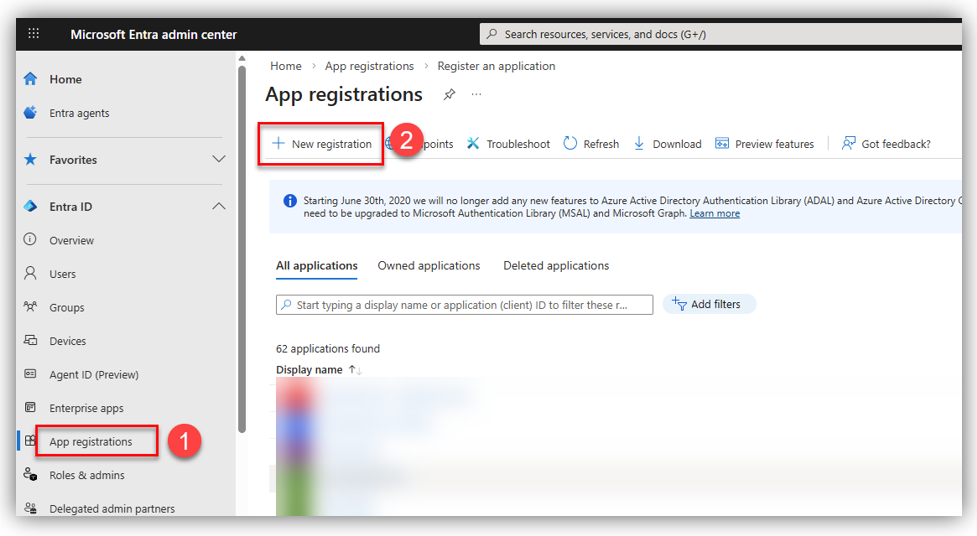Click the sidebar scroll up arrow
The width and height of the screenshot is (977, 536).
[242, 59]
